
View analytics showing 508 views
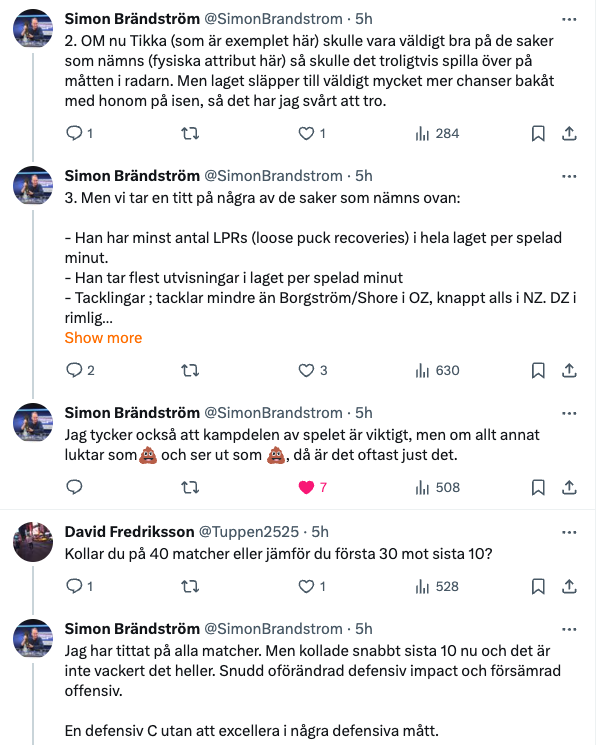(438, 487)
